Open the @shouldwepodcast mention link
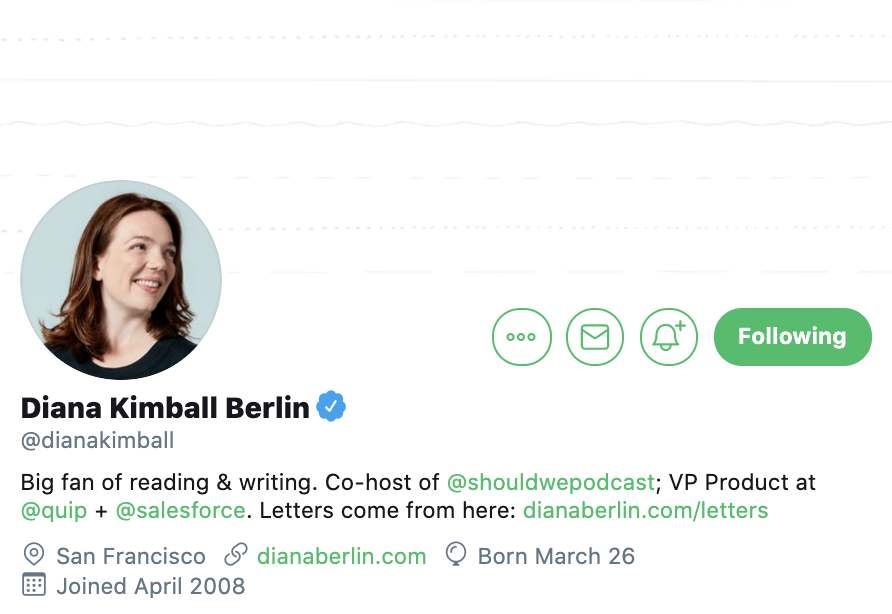Viewport: 892px width, 614px height. (x=551, y=483)
